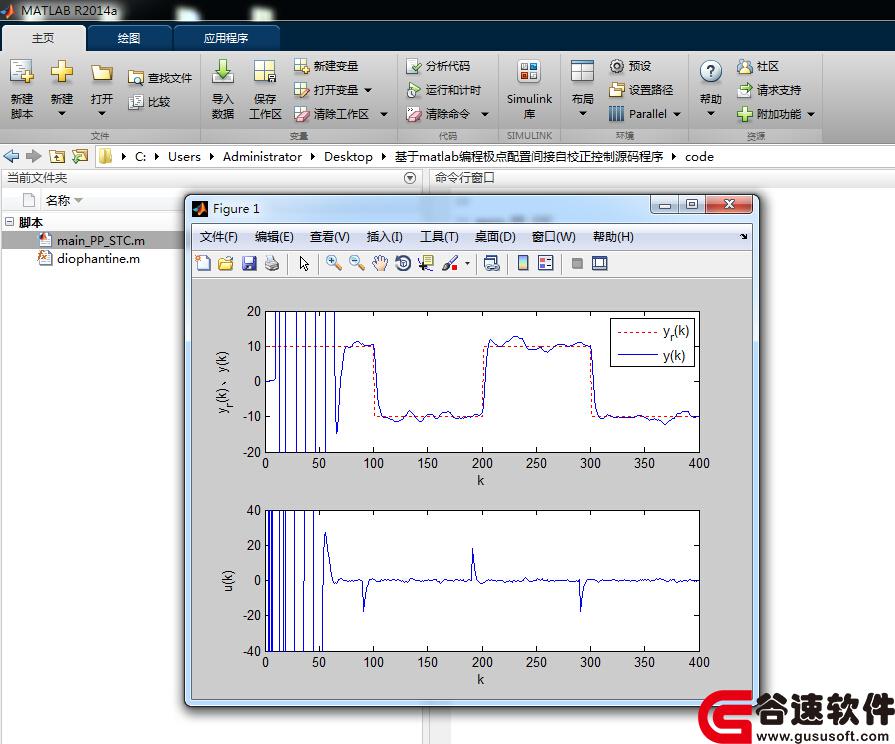Open the 打开变量 dropdown arrow

[368, 90]
